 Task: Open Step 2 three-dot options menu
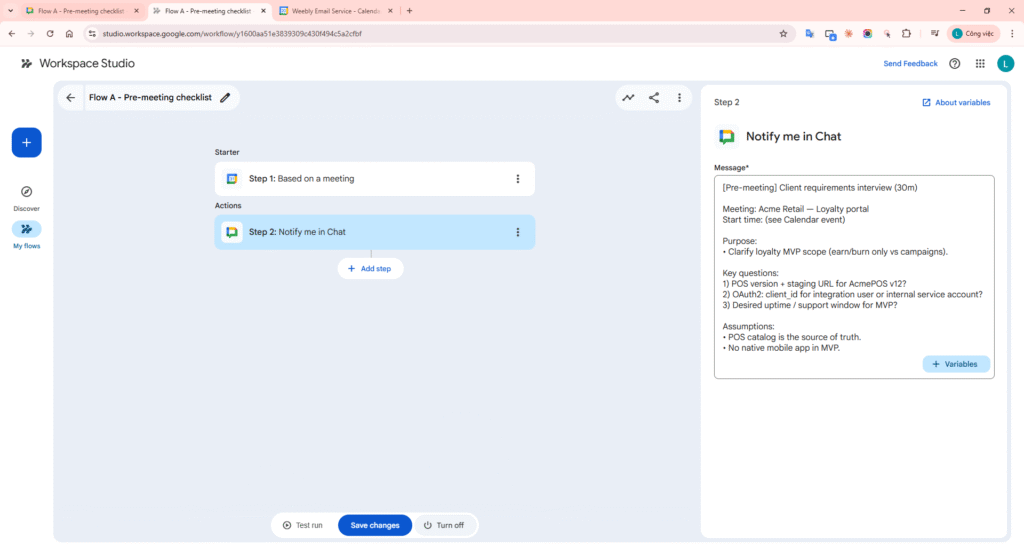(x=517, y=232)
